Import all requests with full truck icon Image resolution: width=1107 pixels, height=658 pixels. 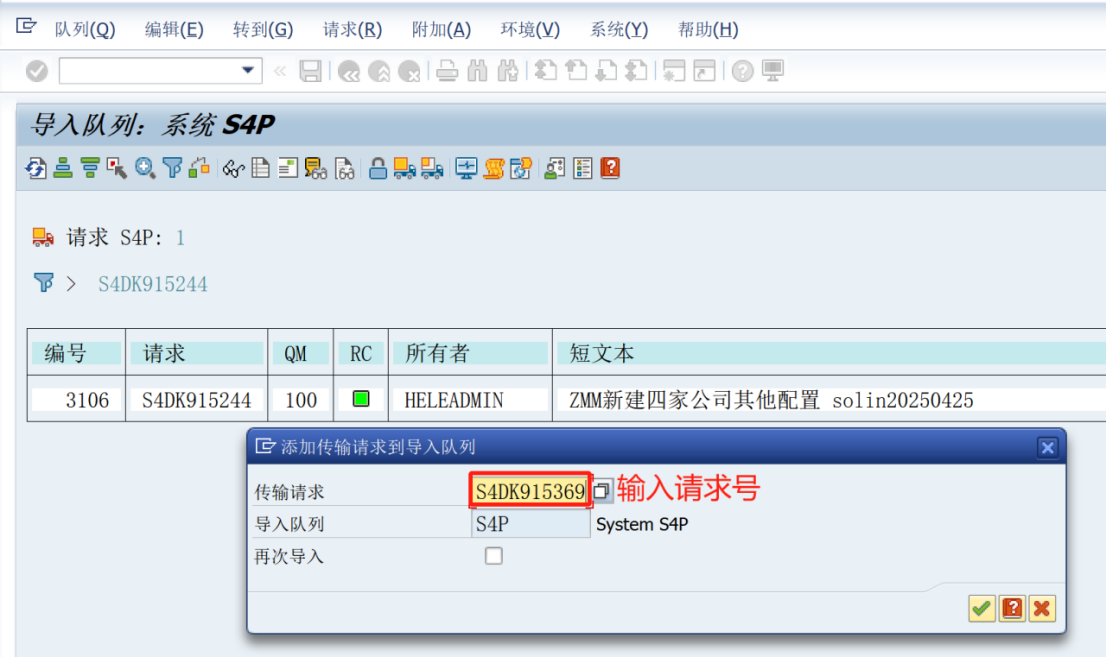(405, 168)
